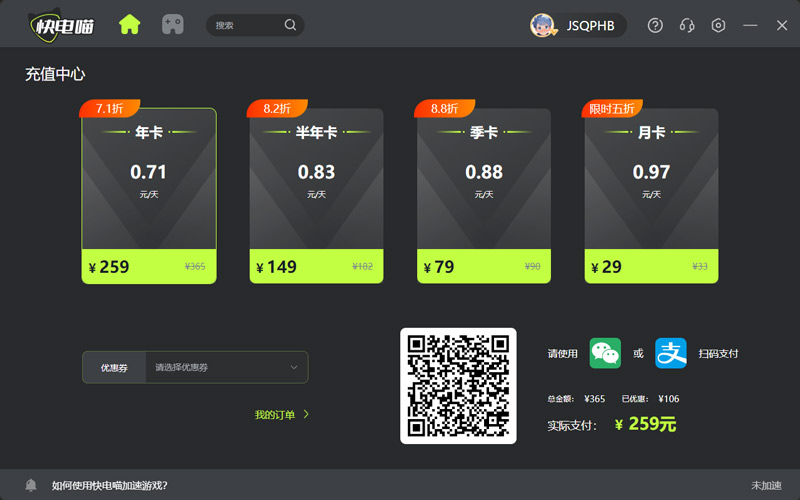Click the 扫码支付 text
Screen dimensions: 800x500
tap(718, 354)
